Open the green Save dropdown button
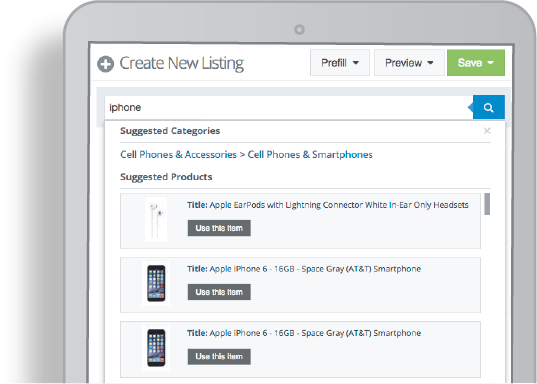This screenshot has height=384, width=537. 476,63
